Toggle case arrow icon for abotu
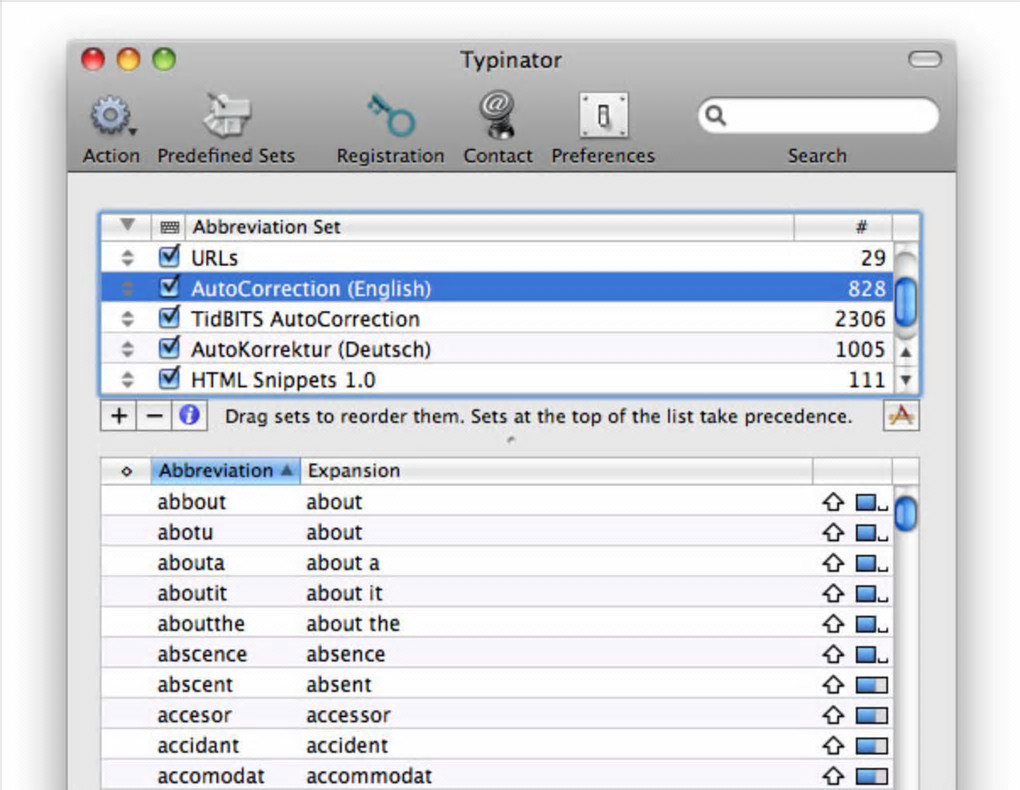 pos(833,533)
